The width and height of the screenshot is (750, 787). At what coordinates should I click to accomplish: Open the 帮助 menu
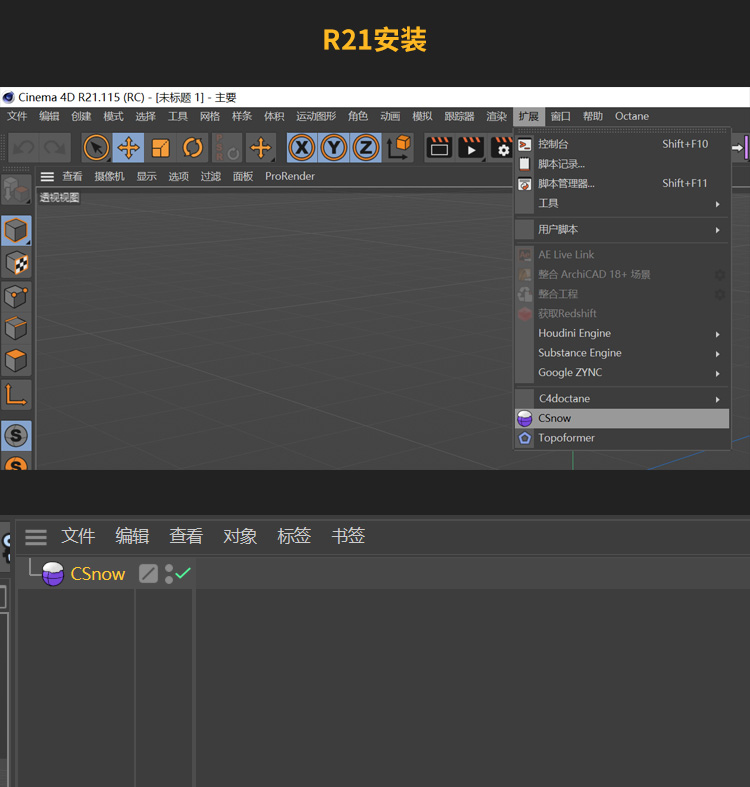pos(593,116)
